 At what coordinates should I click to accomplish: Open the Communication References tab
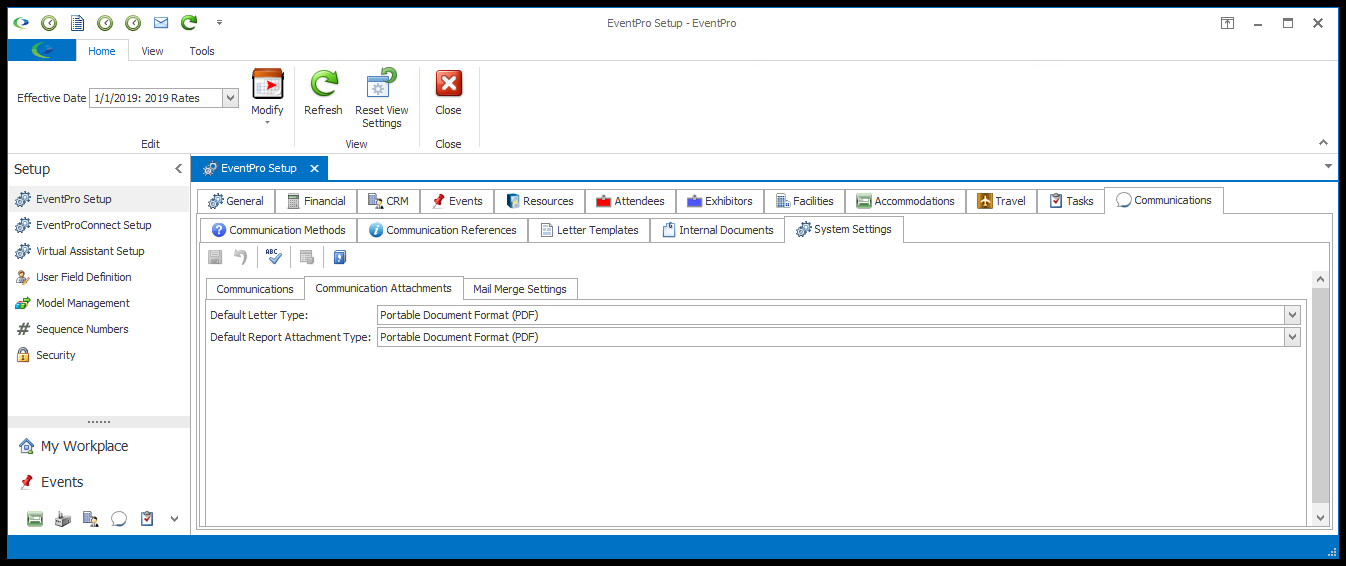coord(442,230)
